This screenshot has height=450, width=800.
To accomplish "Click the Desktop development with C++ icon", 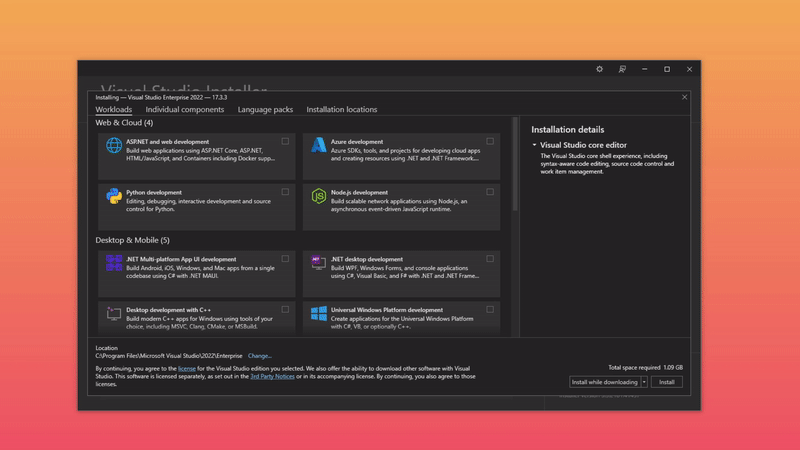I will [x=114, y=313].
